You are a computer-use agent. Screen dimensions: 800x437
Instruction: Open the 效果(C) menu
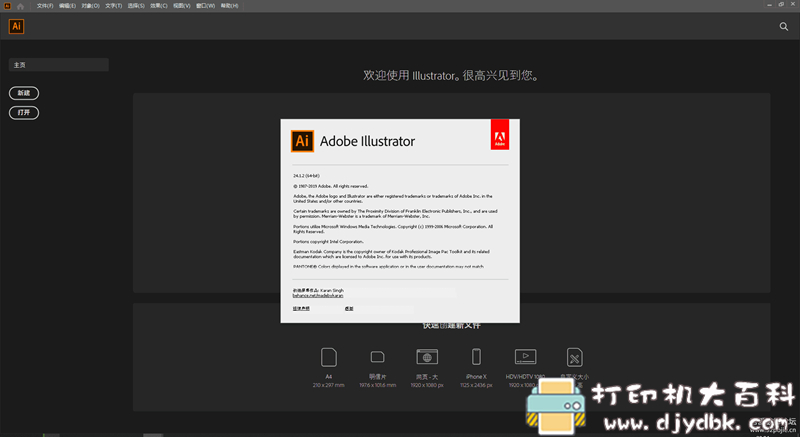159,6
